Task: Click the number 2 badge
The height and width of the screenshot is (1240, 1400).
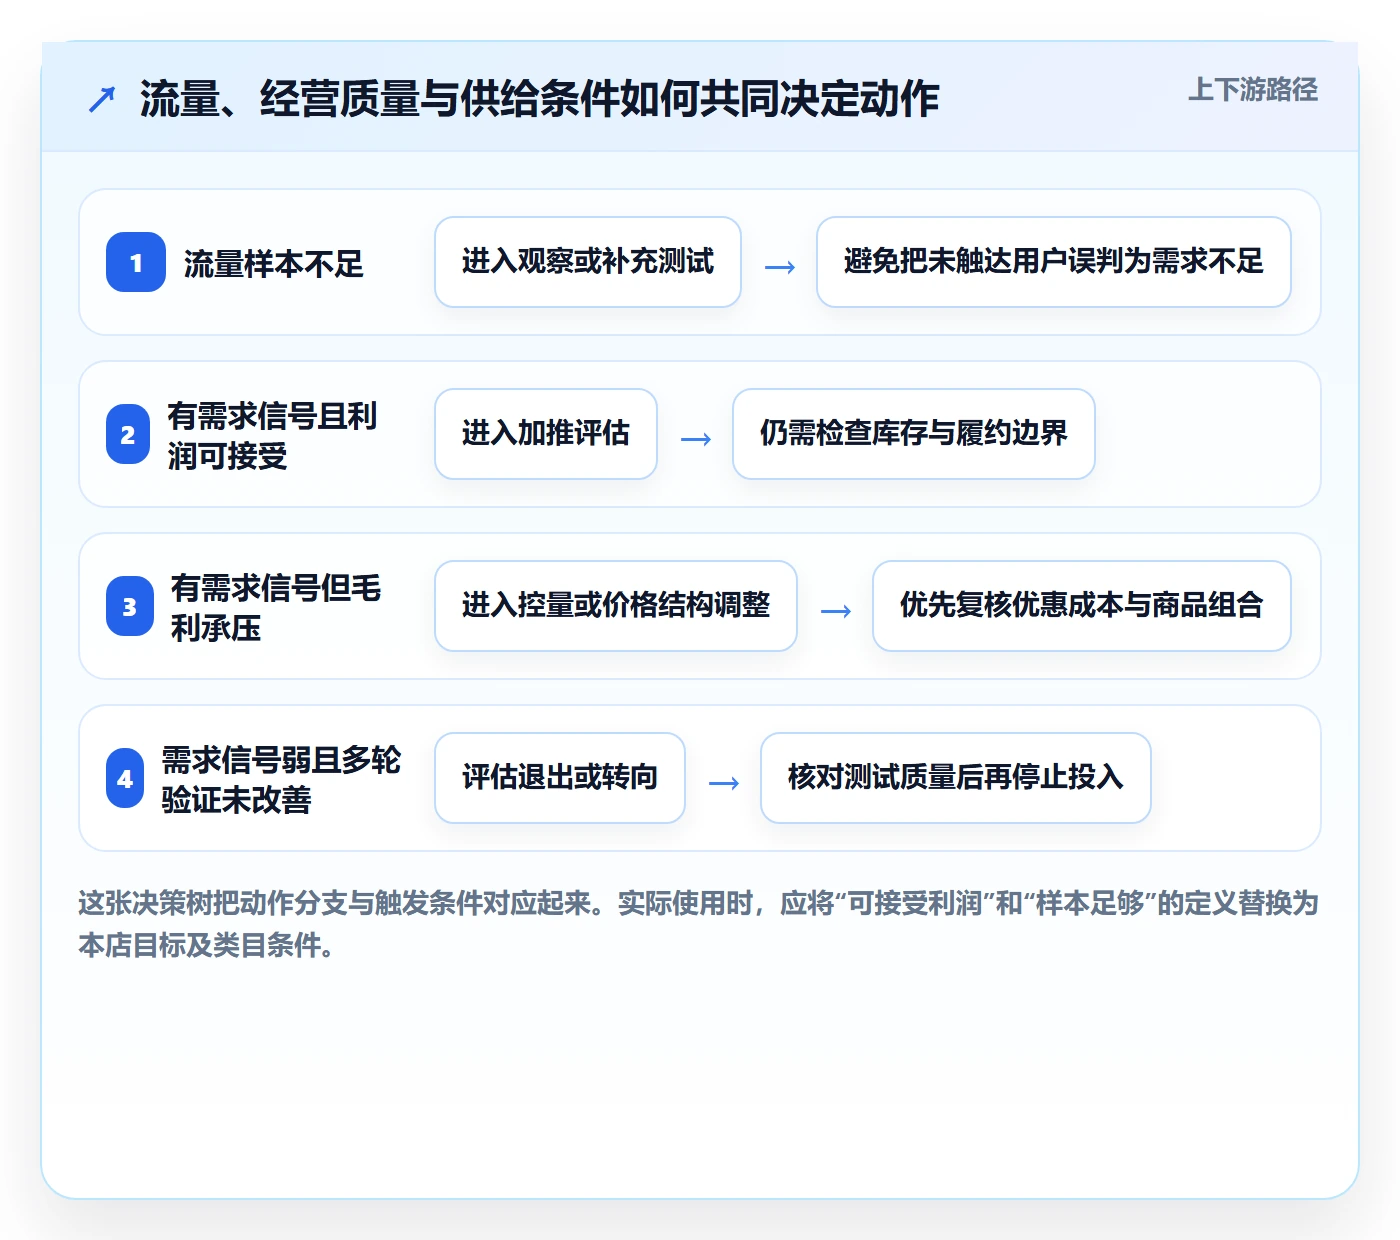Action: coord(128,434)
